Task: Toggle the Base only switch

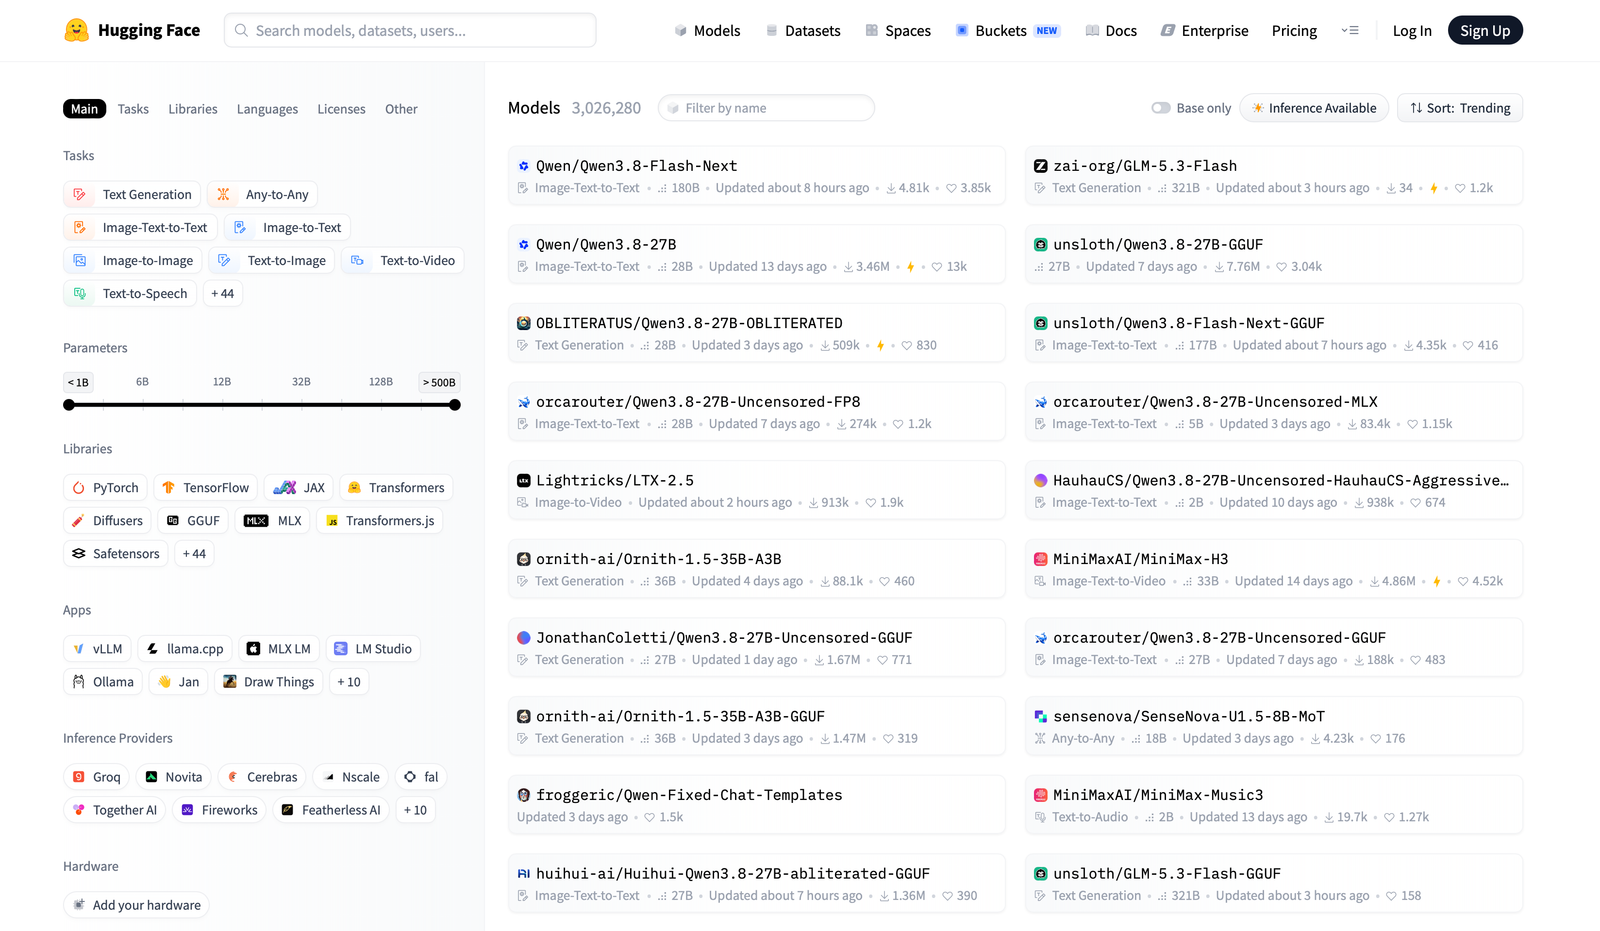Action: [x=1161, y=108]
